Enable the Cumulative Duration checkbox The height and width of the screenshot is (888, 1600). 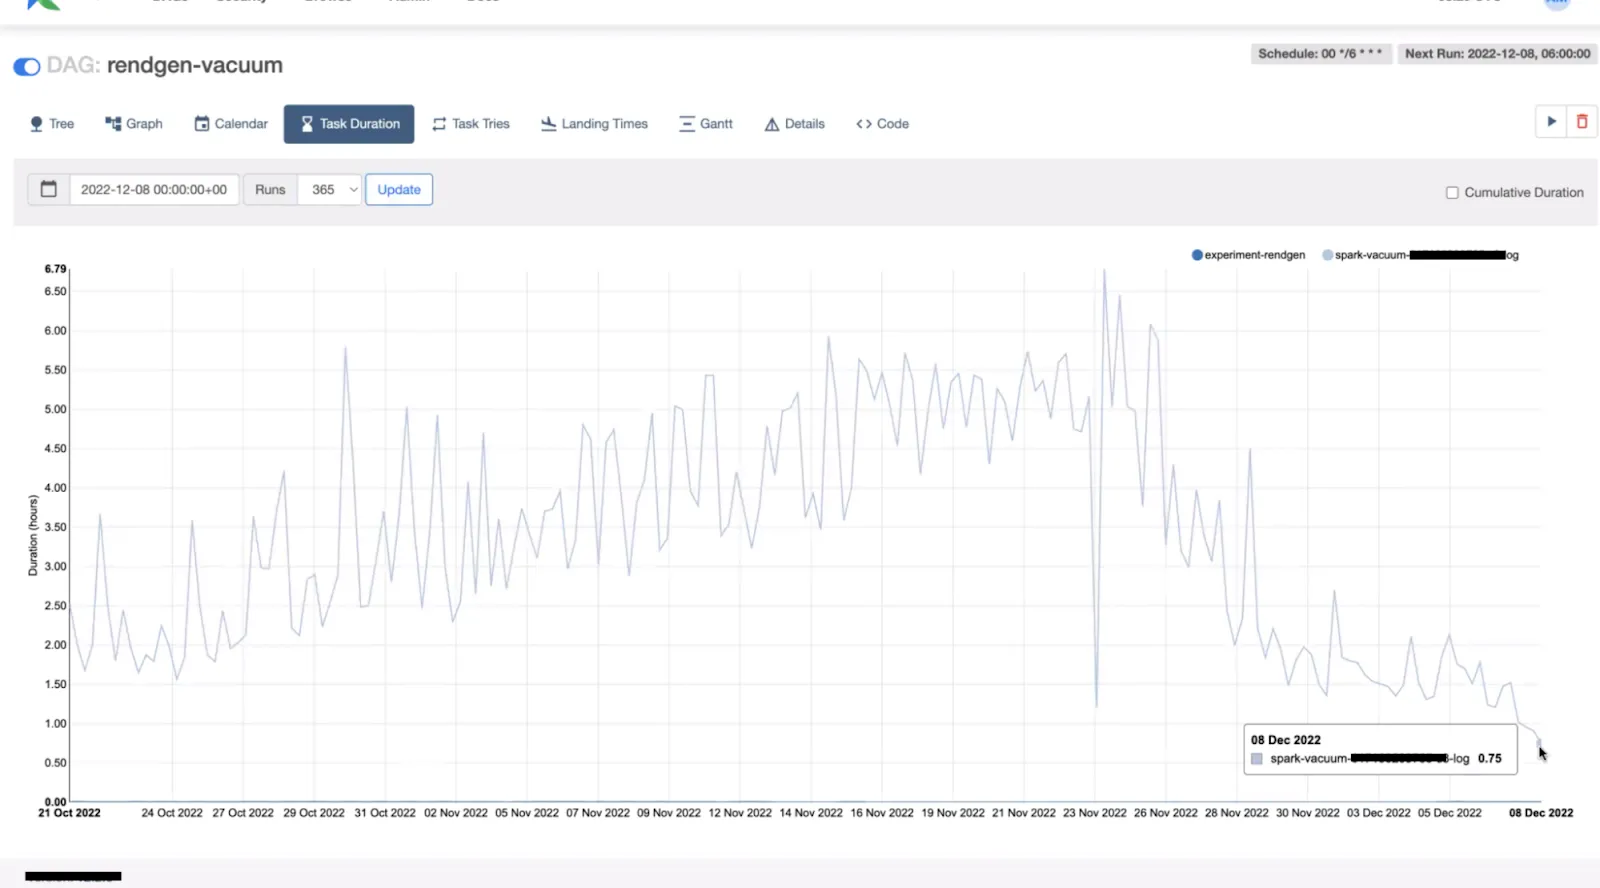click(1452, 193)
